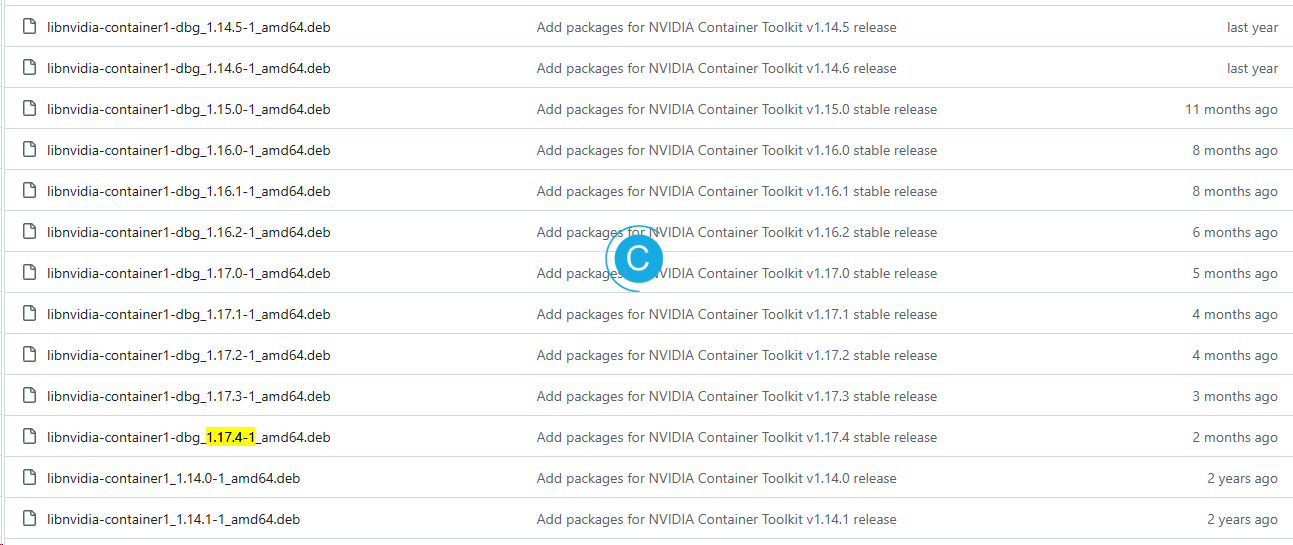Open commit message for Toolkit v1.14.5 release
The width and height of the screenshot is (1293, 545).
coord(716,27)
